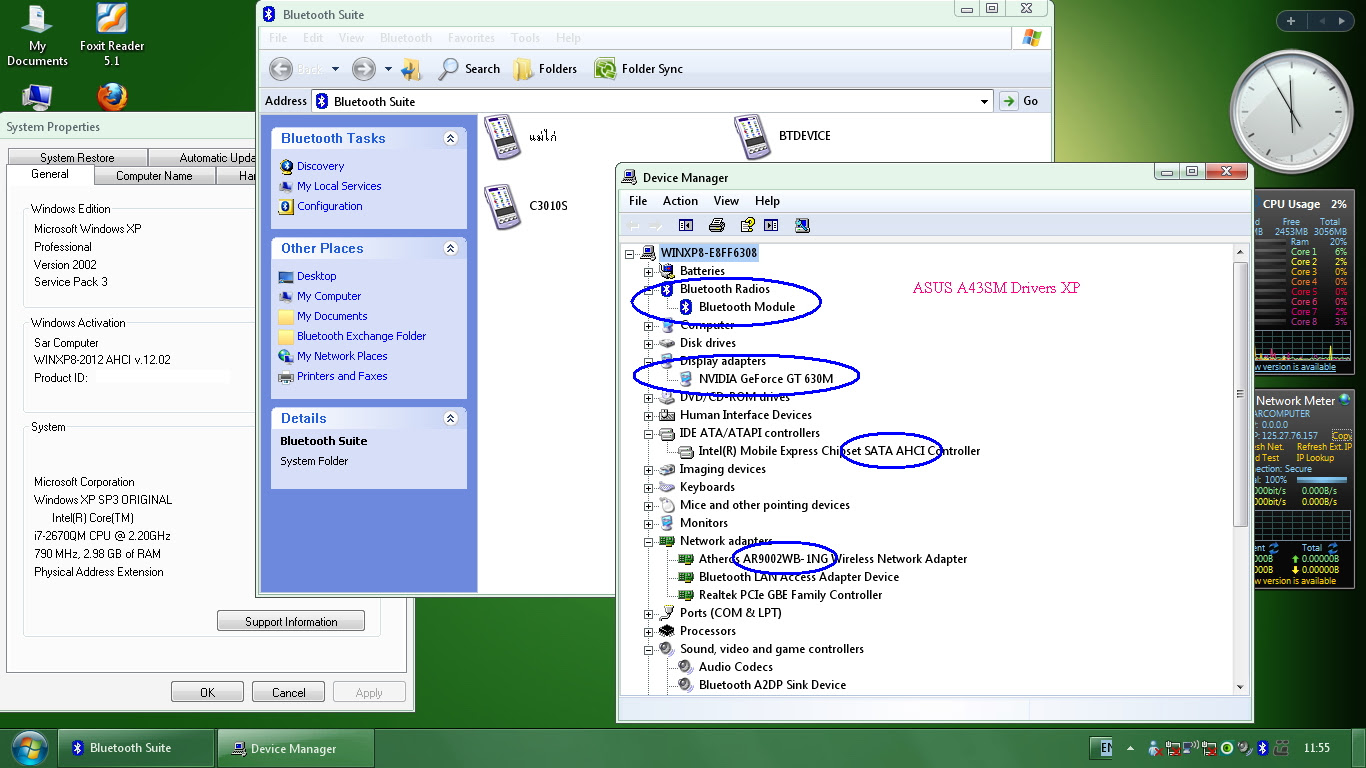This screenshot has height=768, width=1366.
Task: Click Show/Hide Action Pane icon in Device Manager
Action: click(771, 225)
